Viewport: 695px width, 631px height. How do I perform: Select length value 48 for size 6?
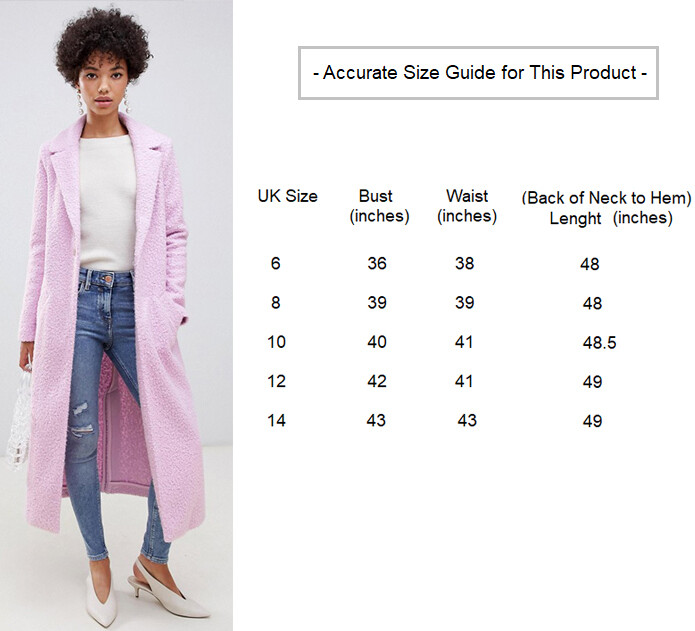(589, 265)
